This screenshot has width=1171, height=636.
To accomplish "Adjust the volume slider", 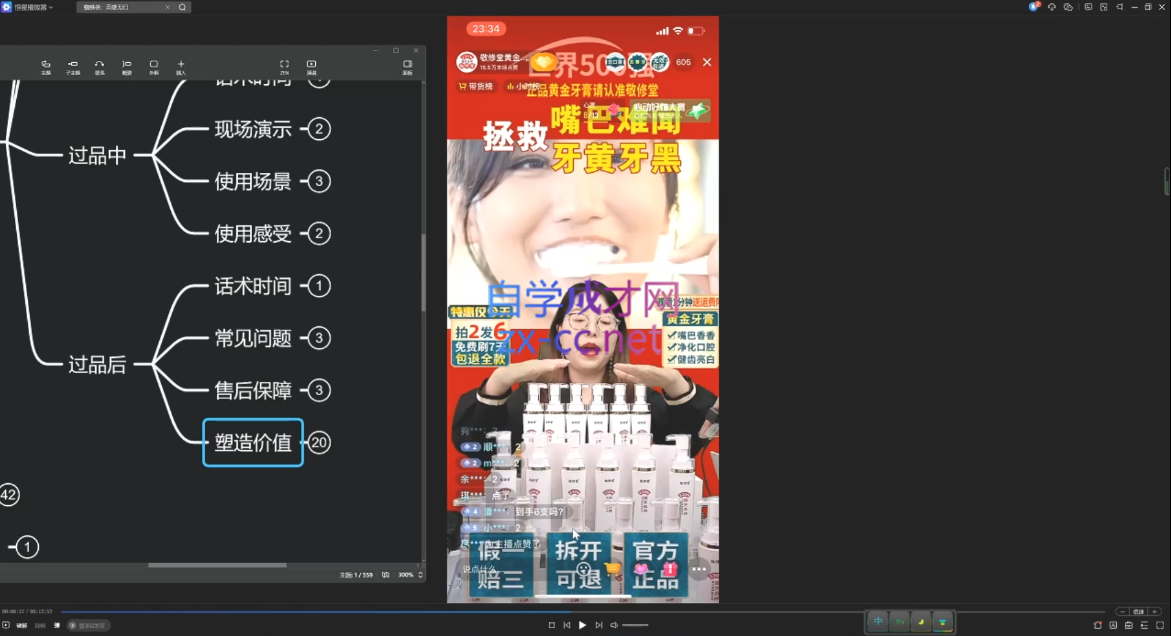I will [x=636, y=626].
